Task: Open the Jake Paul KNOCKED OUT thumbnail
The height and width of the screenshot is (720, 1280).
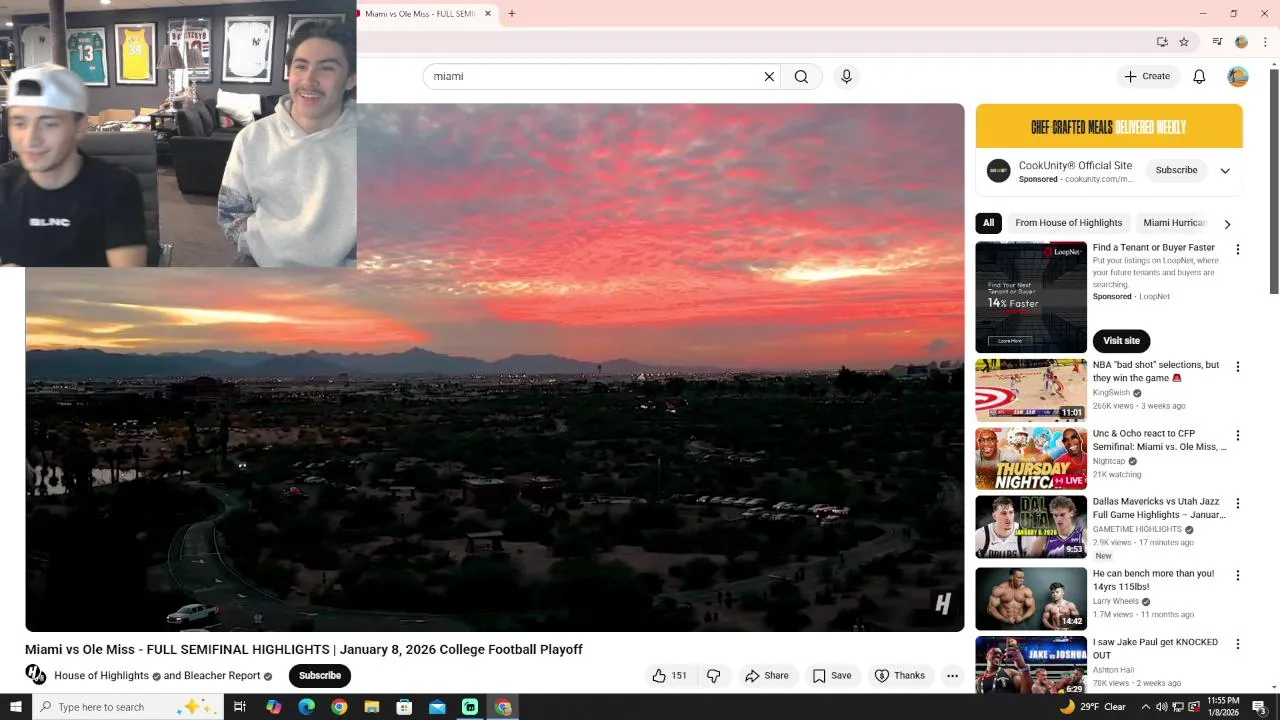Action: [1031, 665]
